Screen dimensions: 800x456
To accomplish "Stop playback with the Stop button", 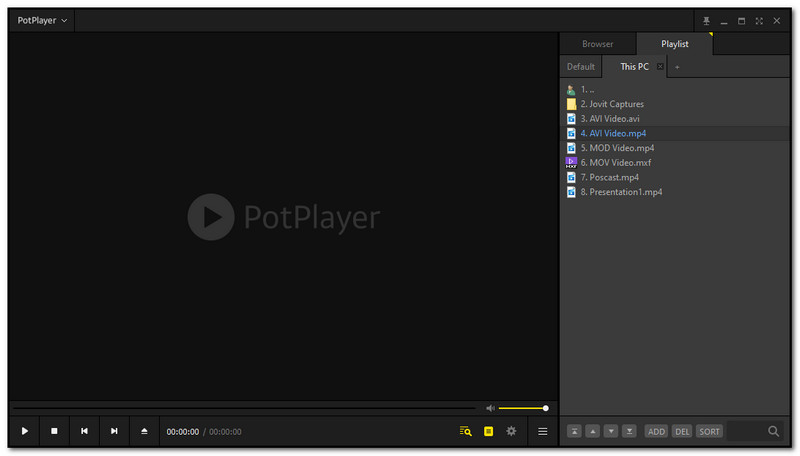I will pyautogui.click(x=54, y=431).
